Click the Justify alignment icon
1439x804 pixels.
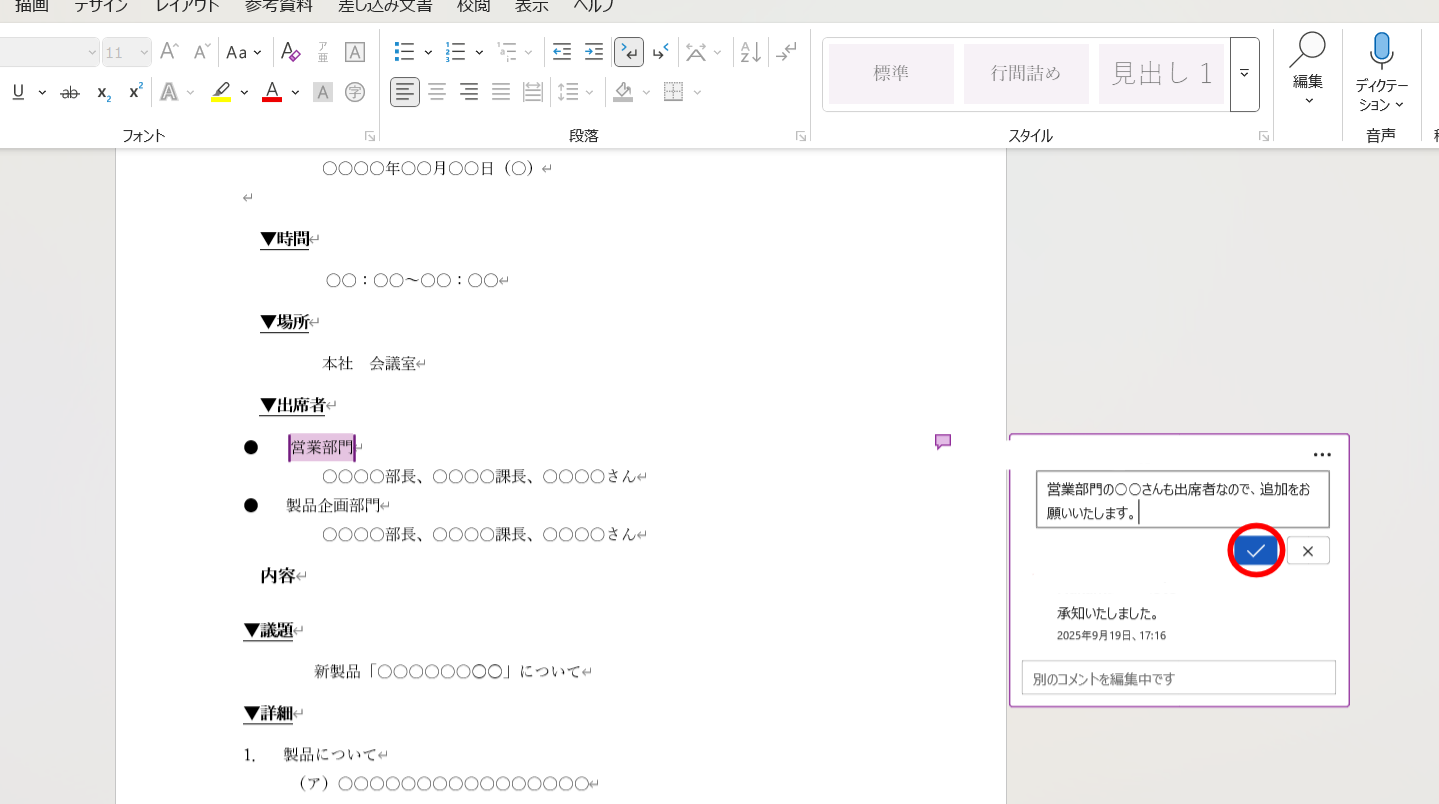tap(500, 91)
